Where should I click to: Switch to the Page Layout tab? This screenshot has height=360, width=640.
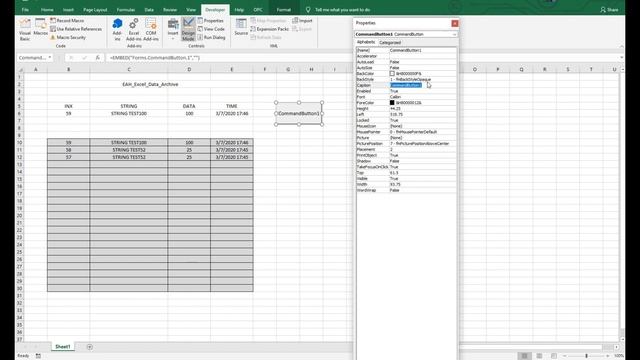coord(95,9)
